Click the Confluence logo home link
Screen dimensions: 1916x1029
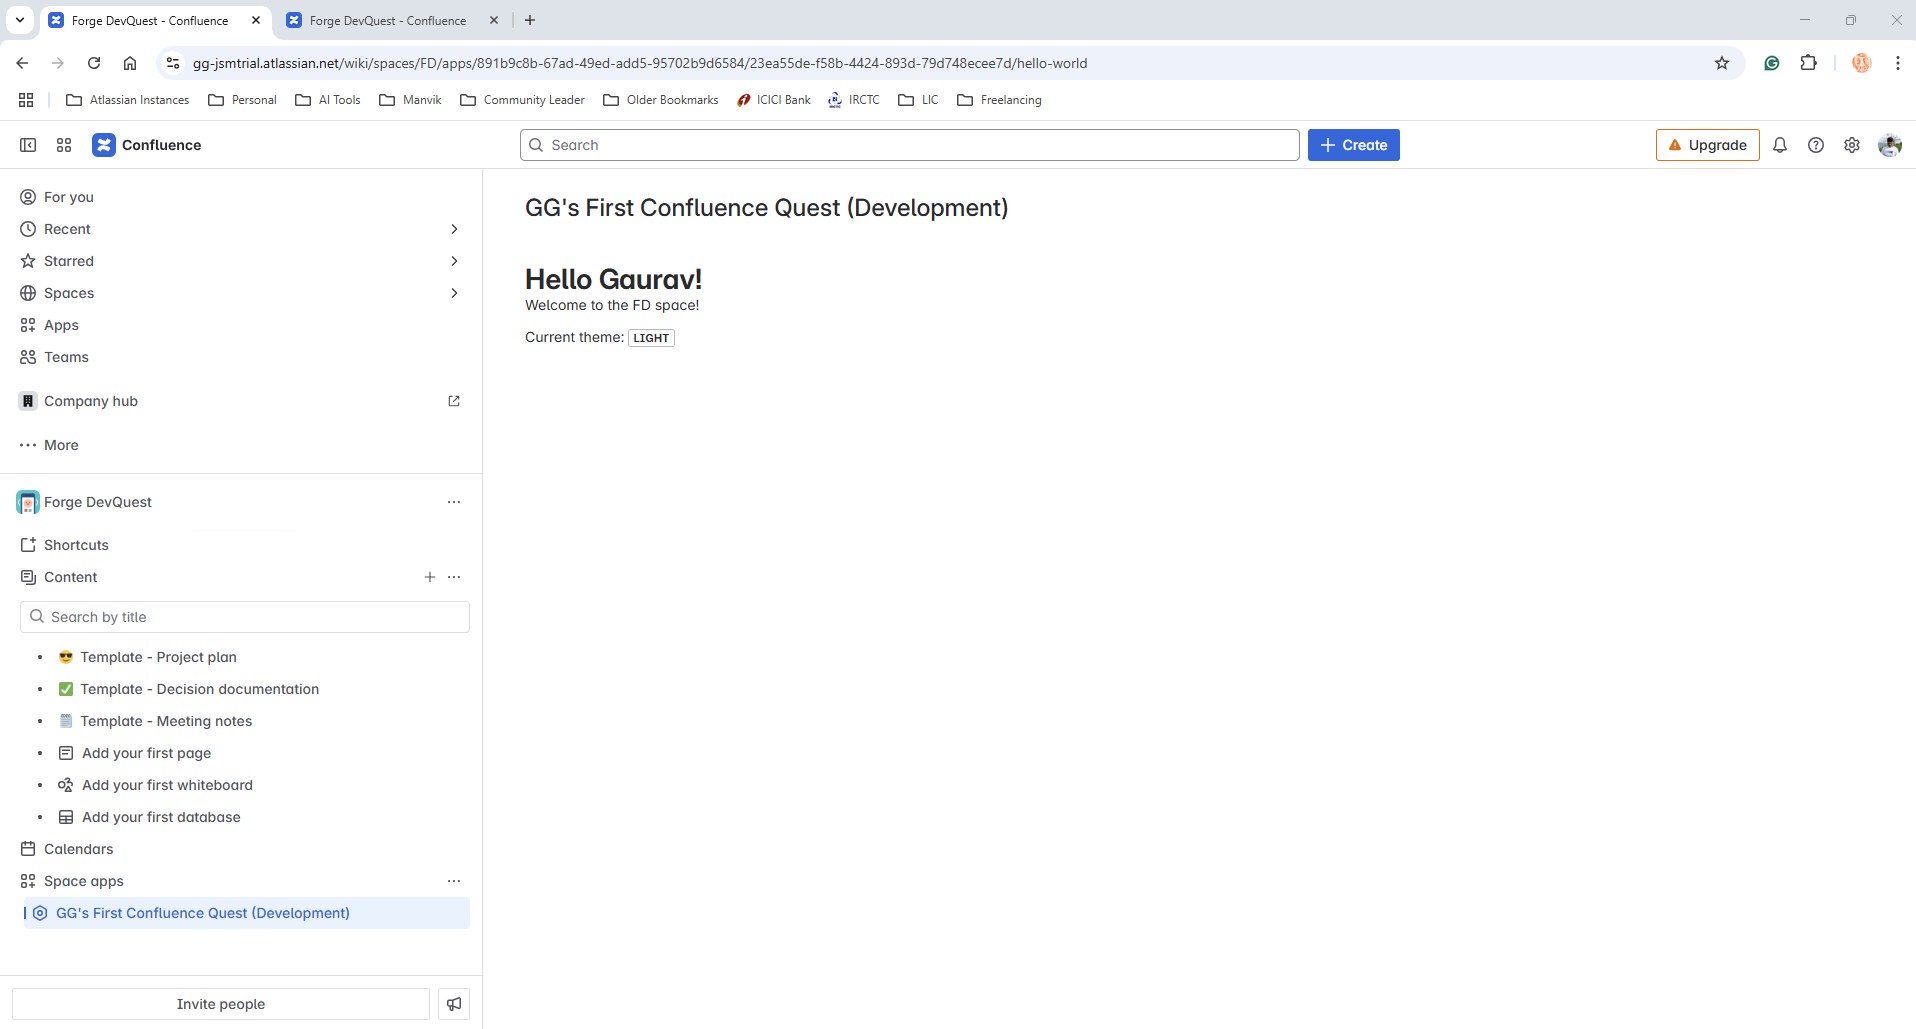147,145
